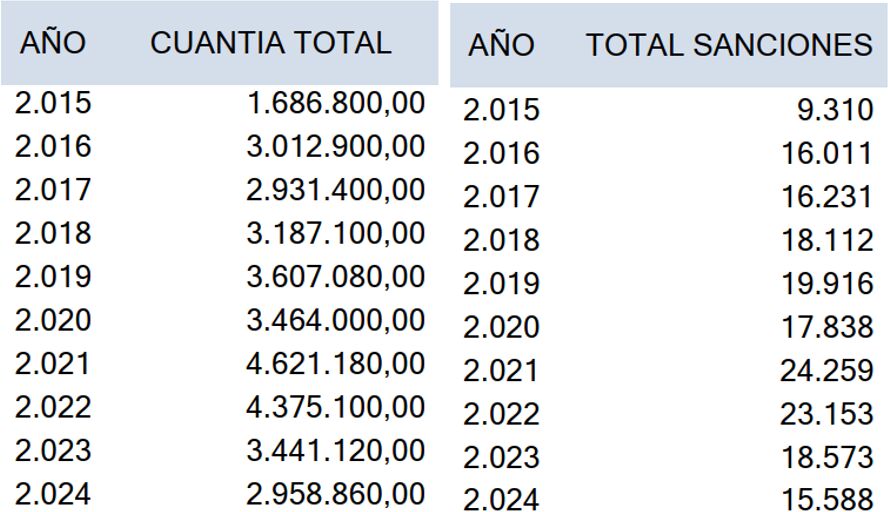Click the TOTAL SANCIONES column header
The image size is (888, 512).
click(x=729, y=45)
